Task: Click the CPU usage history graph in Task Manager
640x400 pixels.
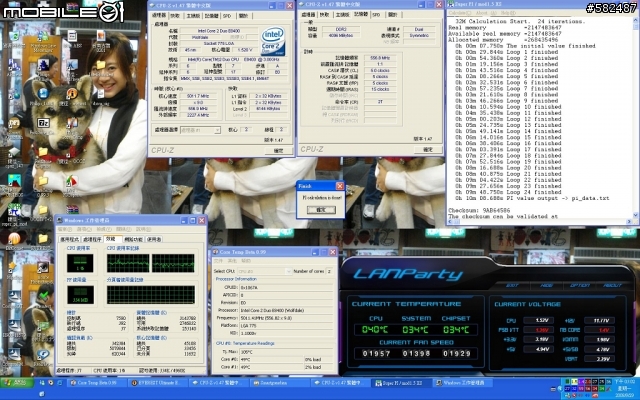Action: pyautogui.click(x=151, y=263)
